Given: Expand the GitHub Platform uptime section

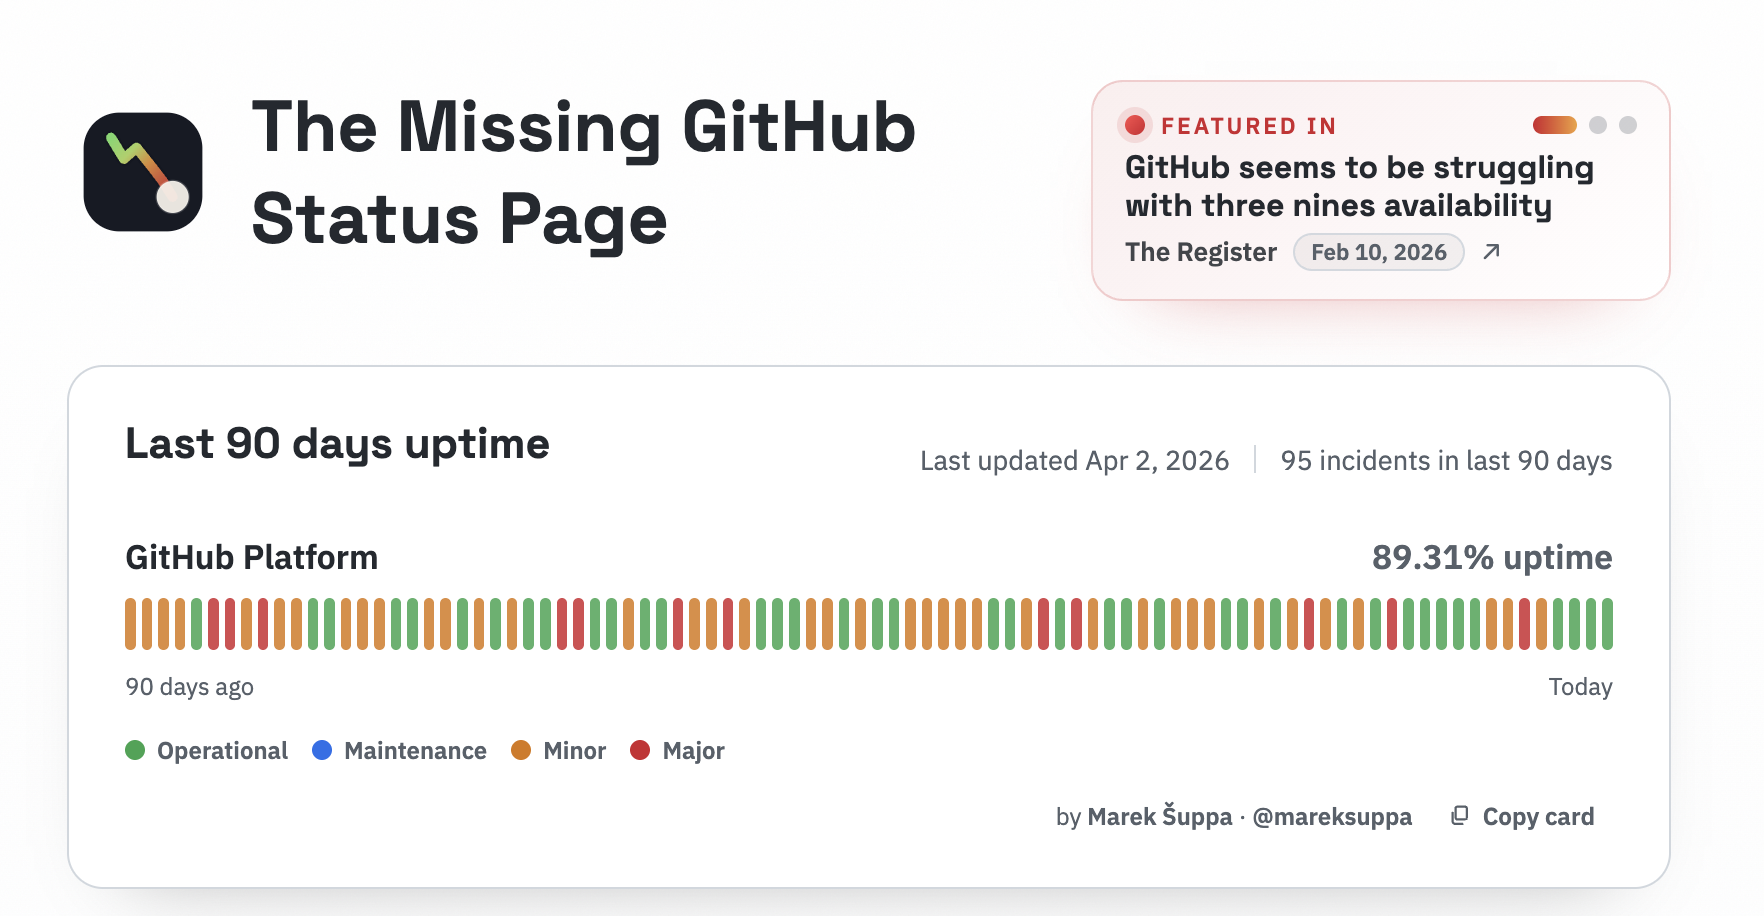Looking at the screenshot, I should 252,557.
